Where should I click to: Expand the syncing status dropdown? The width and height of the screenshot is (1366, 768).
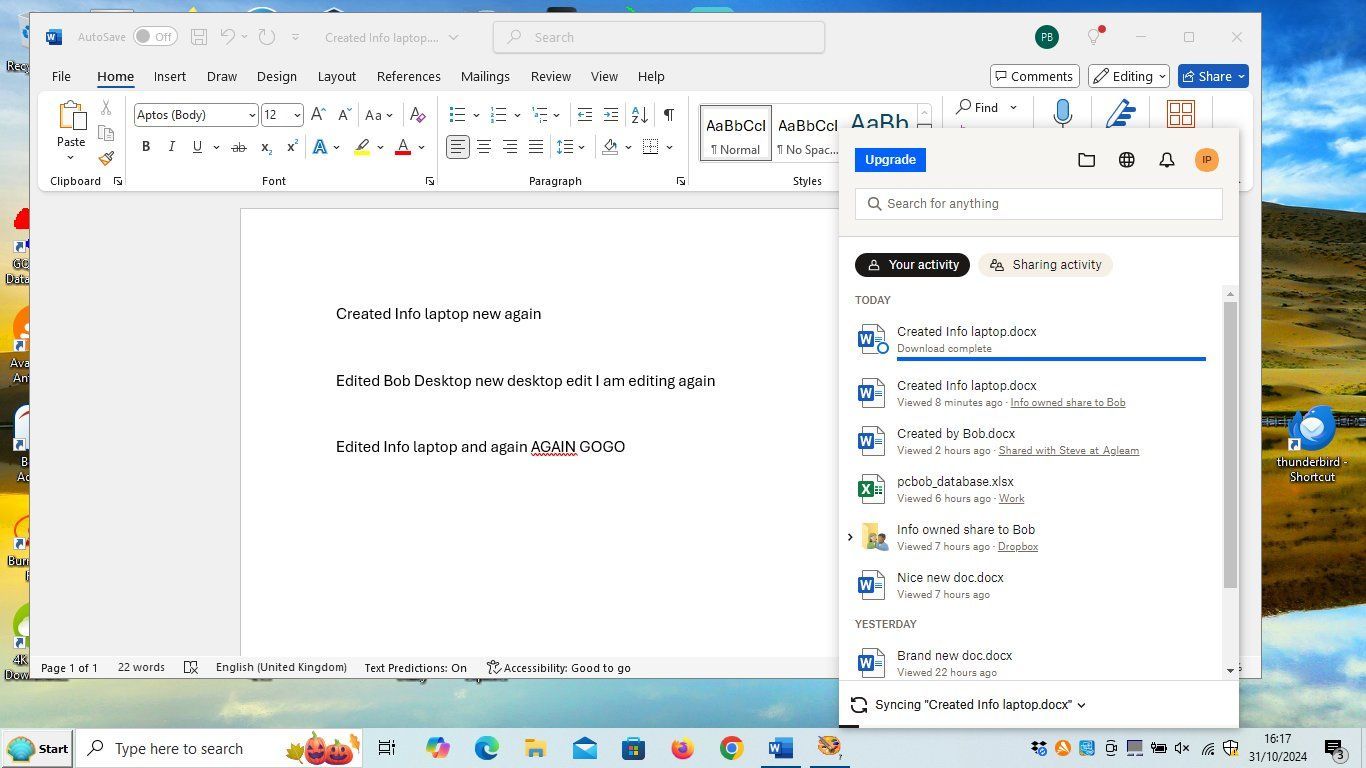tap(1081, 705)
